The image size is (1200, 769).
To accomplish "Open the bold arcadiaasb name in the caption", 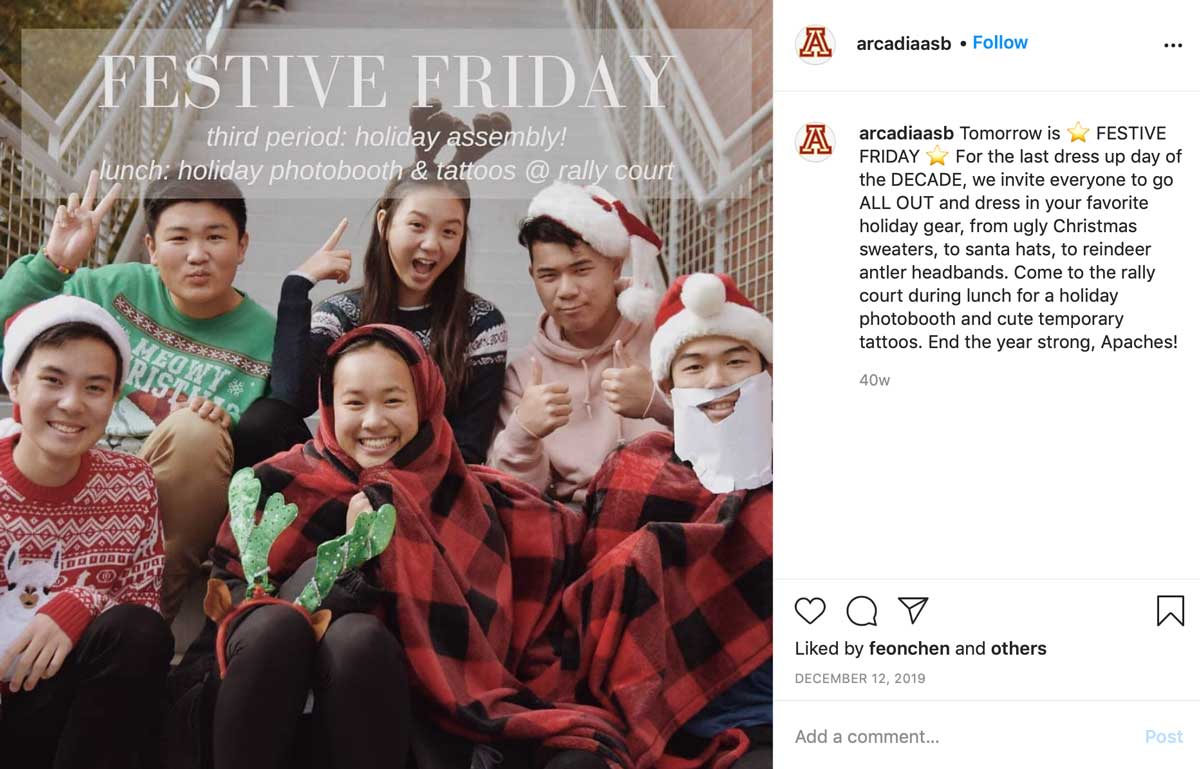I will click(x=906, y=133).
